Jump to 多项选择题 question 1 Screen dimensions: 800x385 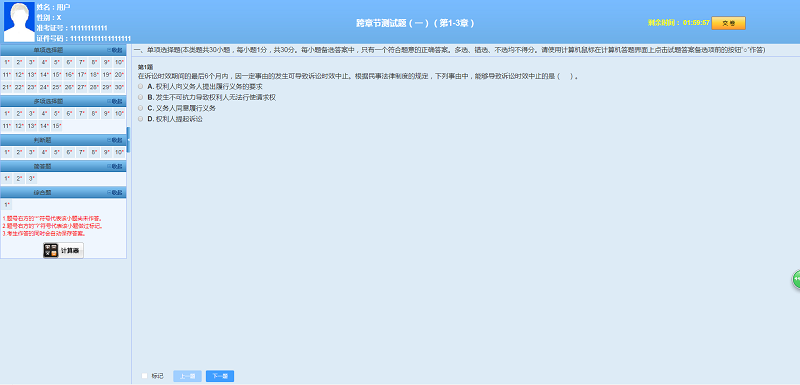pyautogui.click(x=7, y=113)
